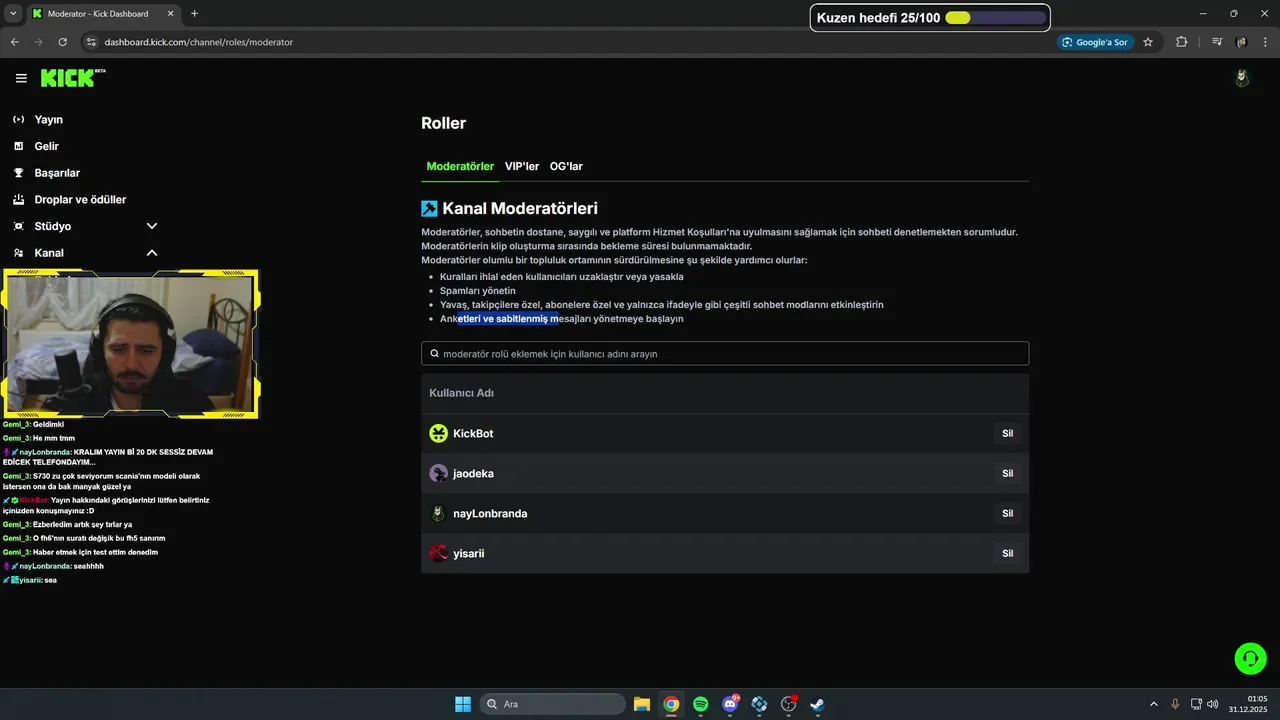Remove yisarii with its Sil button
Image resolution: width=1280 pixels, height=720 pixels.
pyautogui.click(x=1007, y=553)
